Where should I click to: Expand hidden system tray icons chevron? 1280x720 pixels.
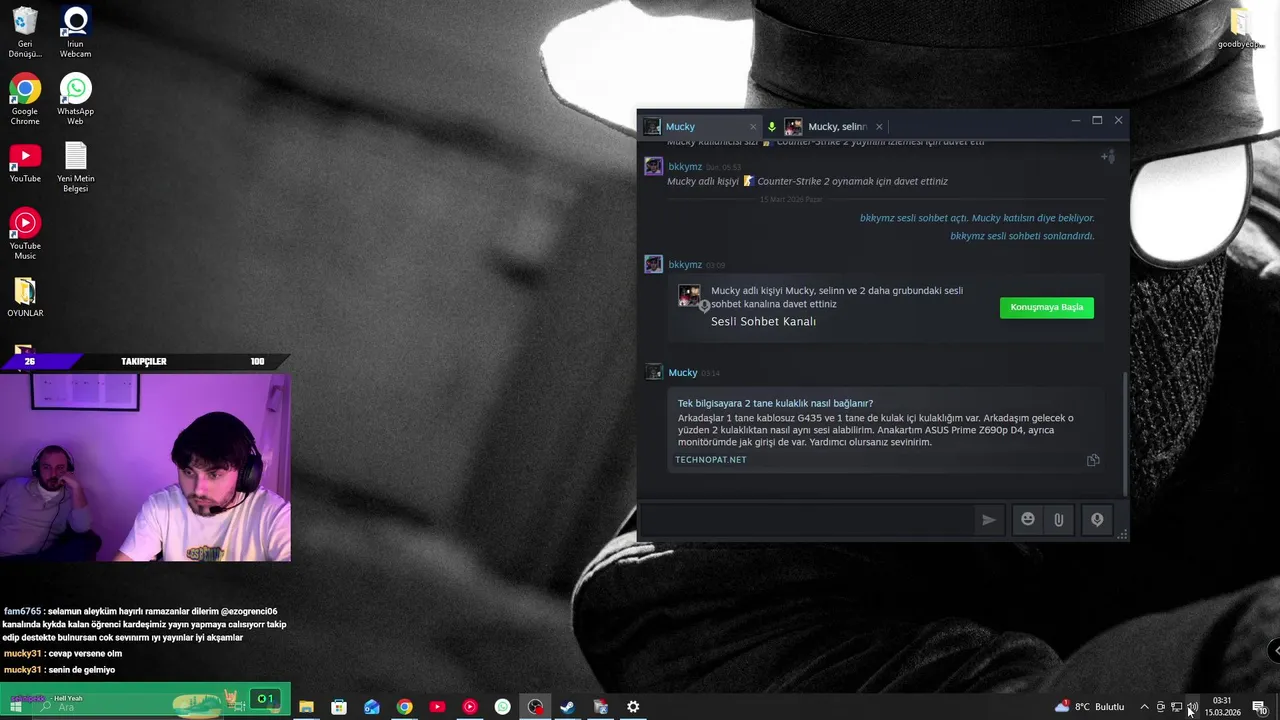[1144, 707]
